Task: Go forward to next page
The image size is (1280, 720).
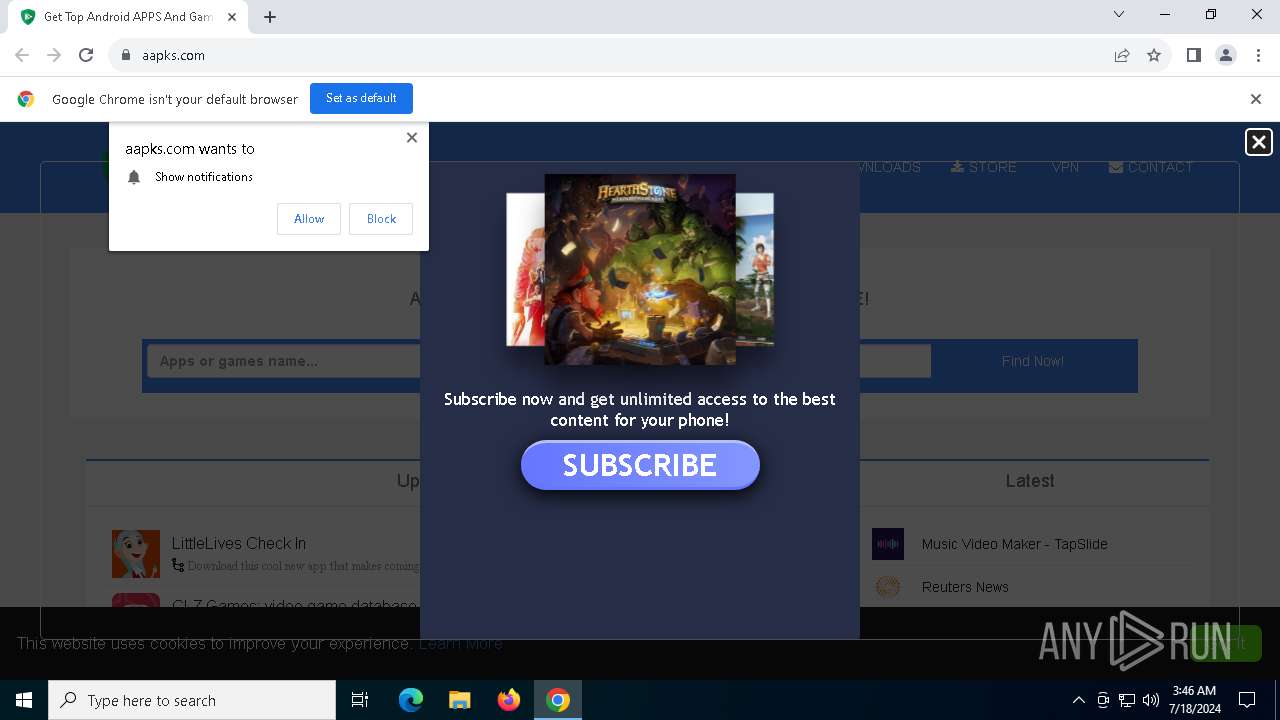Action: pyautogui.click(x=54, y=55)
